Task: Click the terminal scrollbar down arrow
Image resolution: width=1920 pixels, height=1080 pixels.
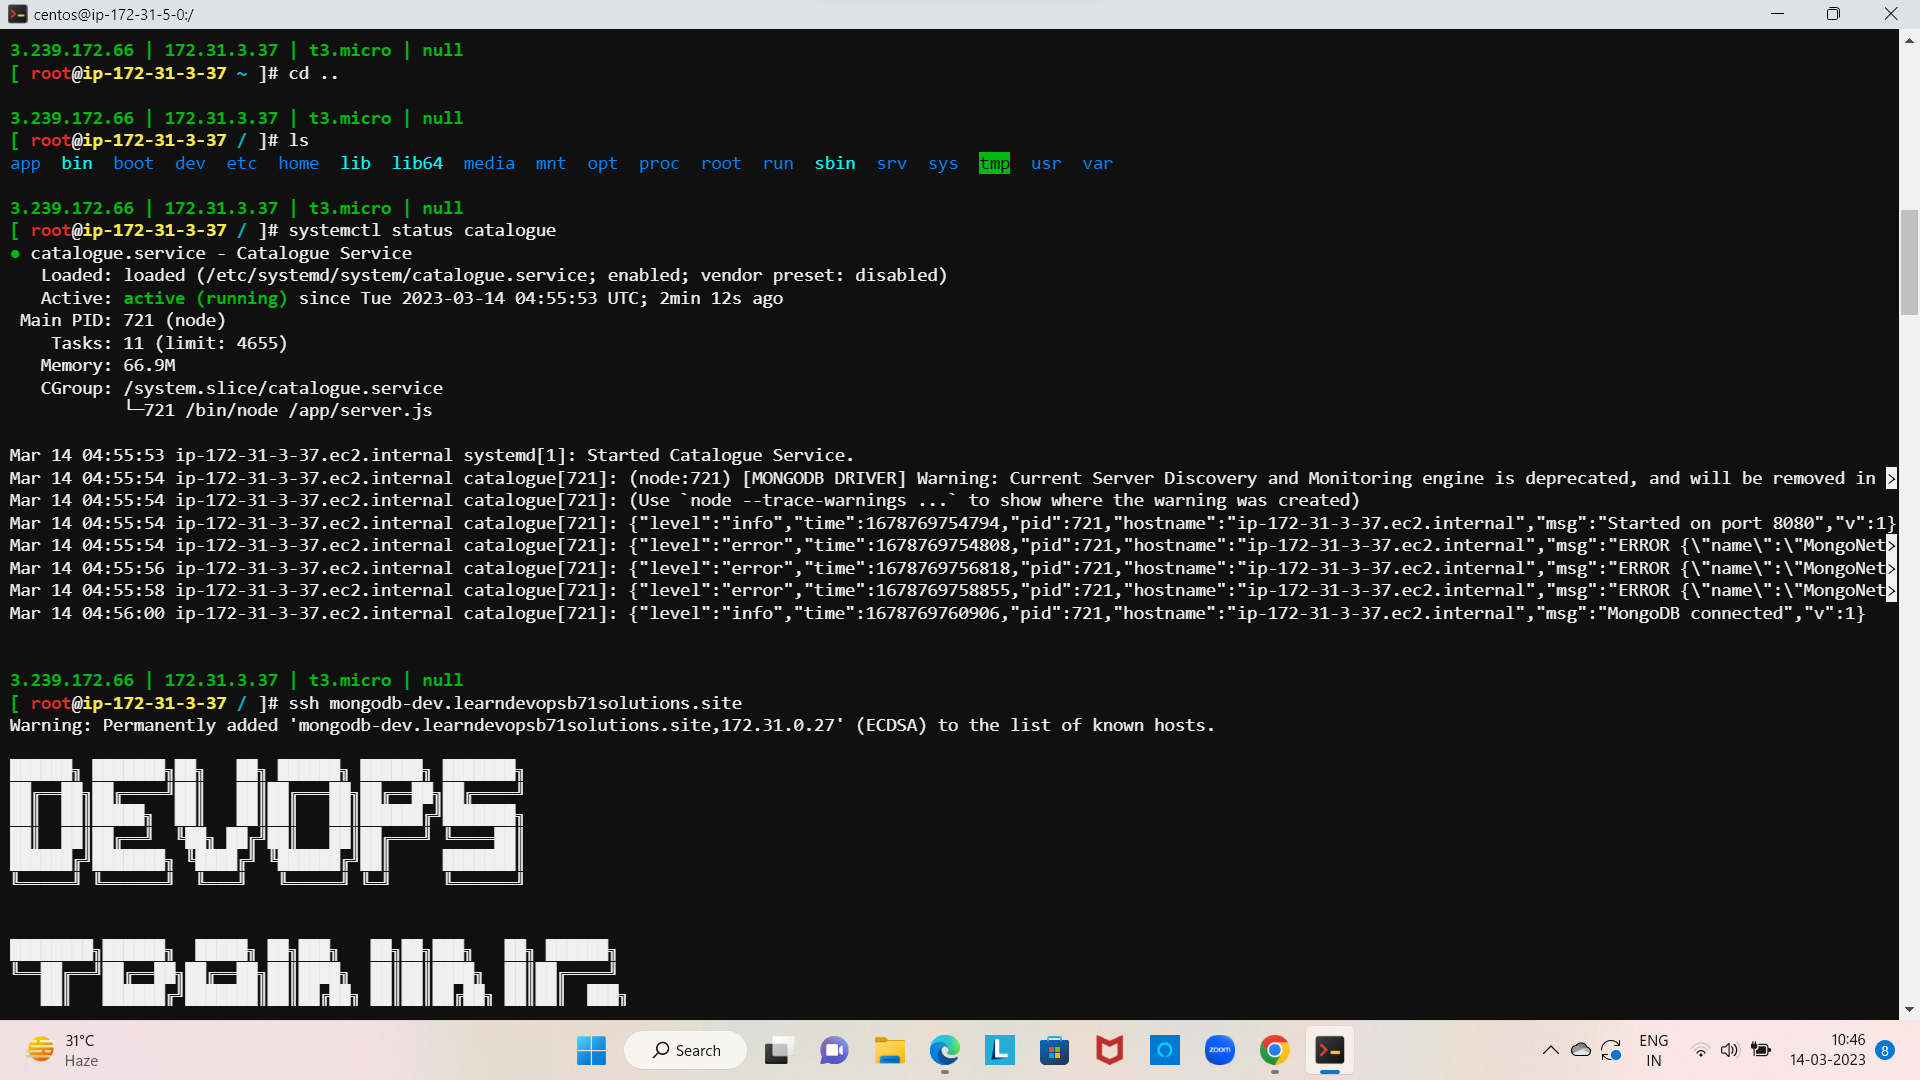Action: (x=1908, y=1007)
